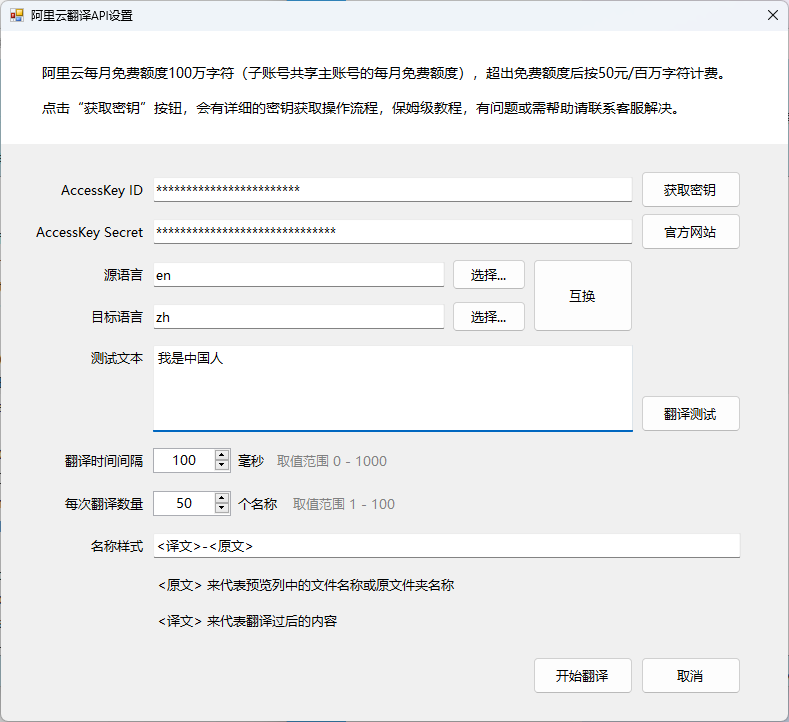The height and width of the screenshot is (722, 789).
Task: Open the 选择... button for 目标语言
Action: pyautogui.click(x=489, y=316)
